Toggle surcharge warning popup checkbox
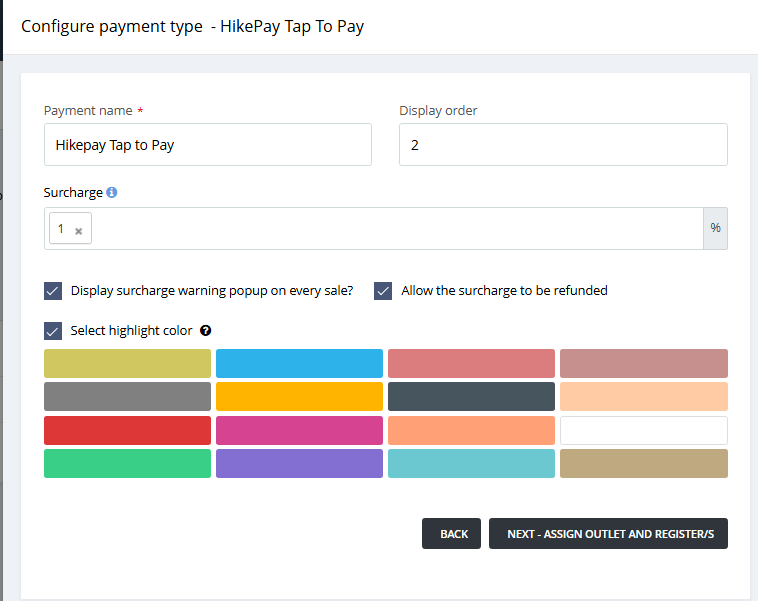Viewport: 758px width, 601px height. tap(54, 291)
